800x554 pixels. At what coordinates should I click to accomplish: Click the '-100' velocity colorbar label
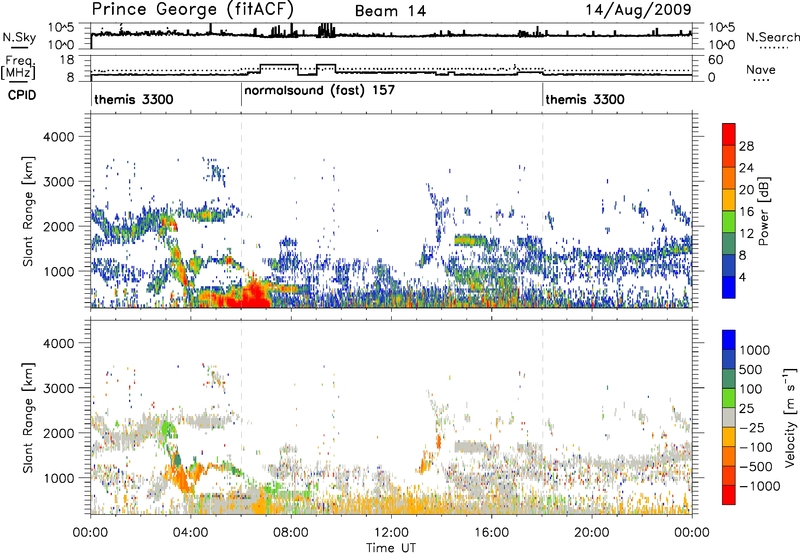(x=756, y=447)
